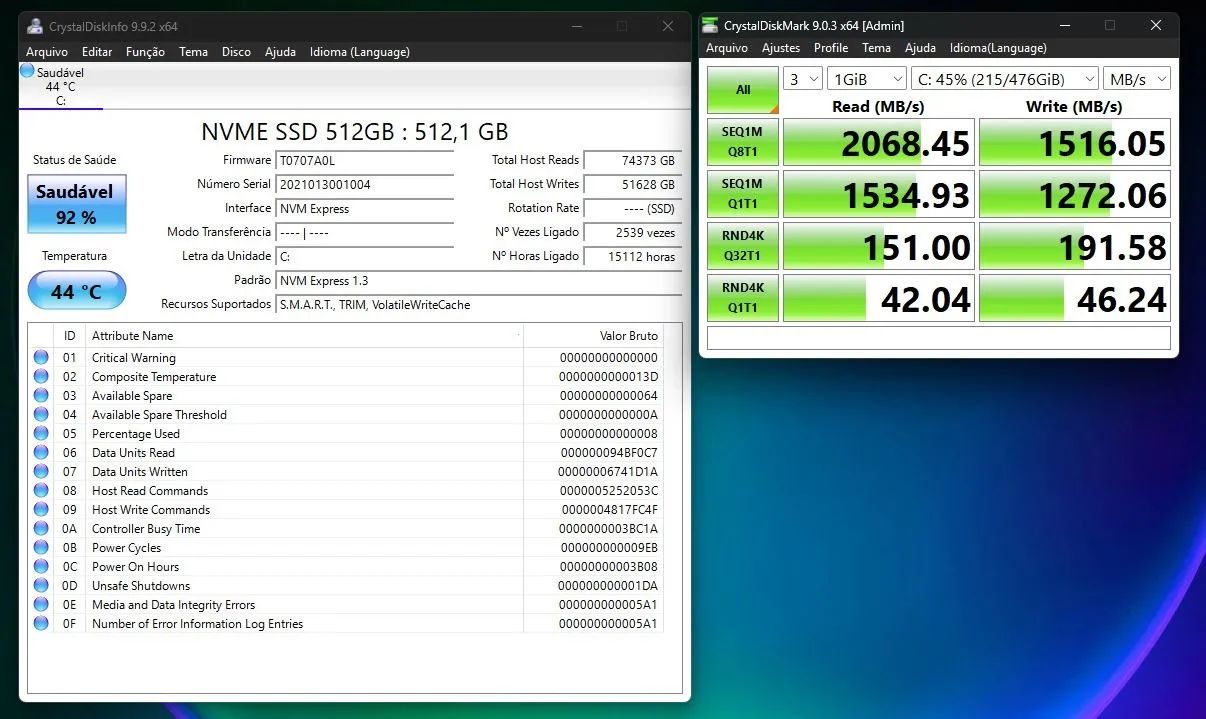Click the 44 °C temperature button
Viewport: 1206px width, 719px height.
77,291
